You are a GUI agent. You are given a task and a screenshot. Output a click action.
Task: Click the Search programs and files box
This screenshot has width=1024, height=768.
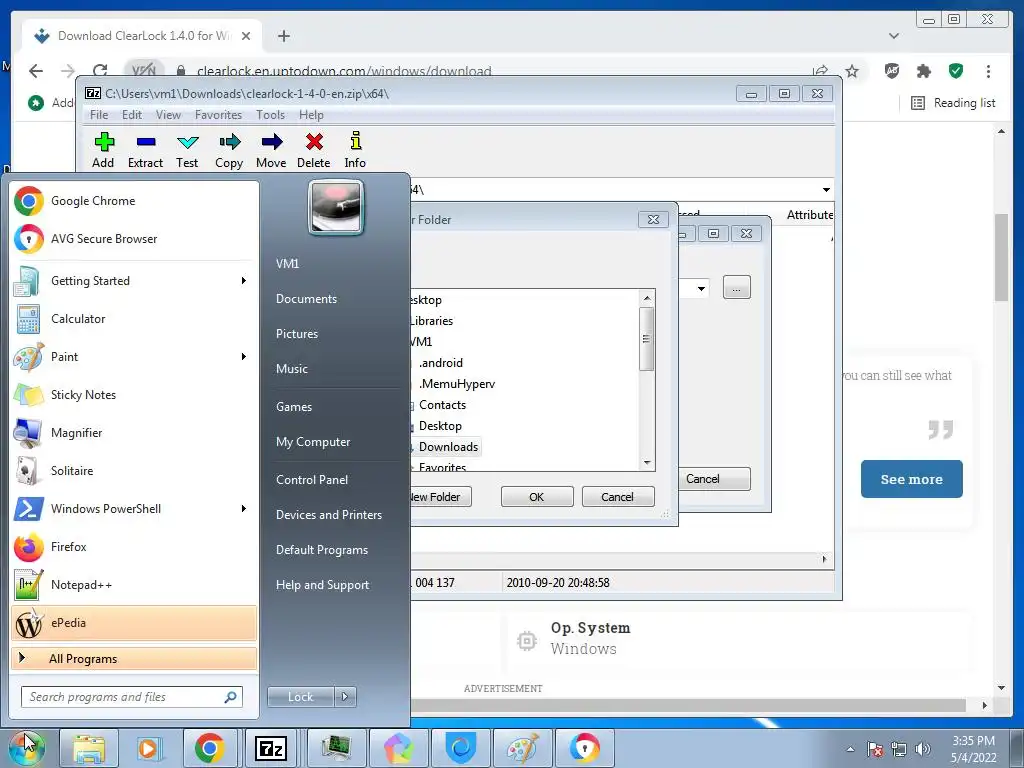pyautogui.click(x=131, y=697)
